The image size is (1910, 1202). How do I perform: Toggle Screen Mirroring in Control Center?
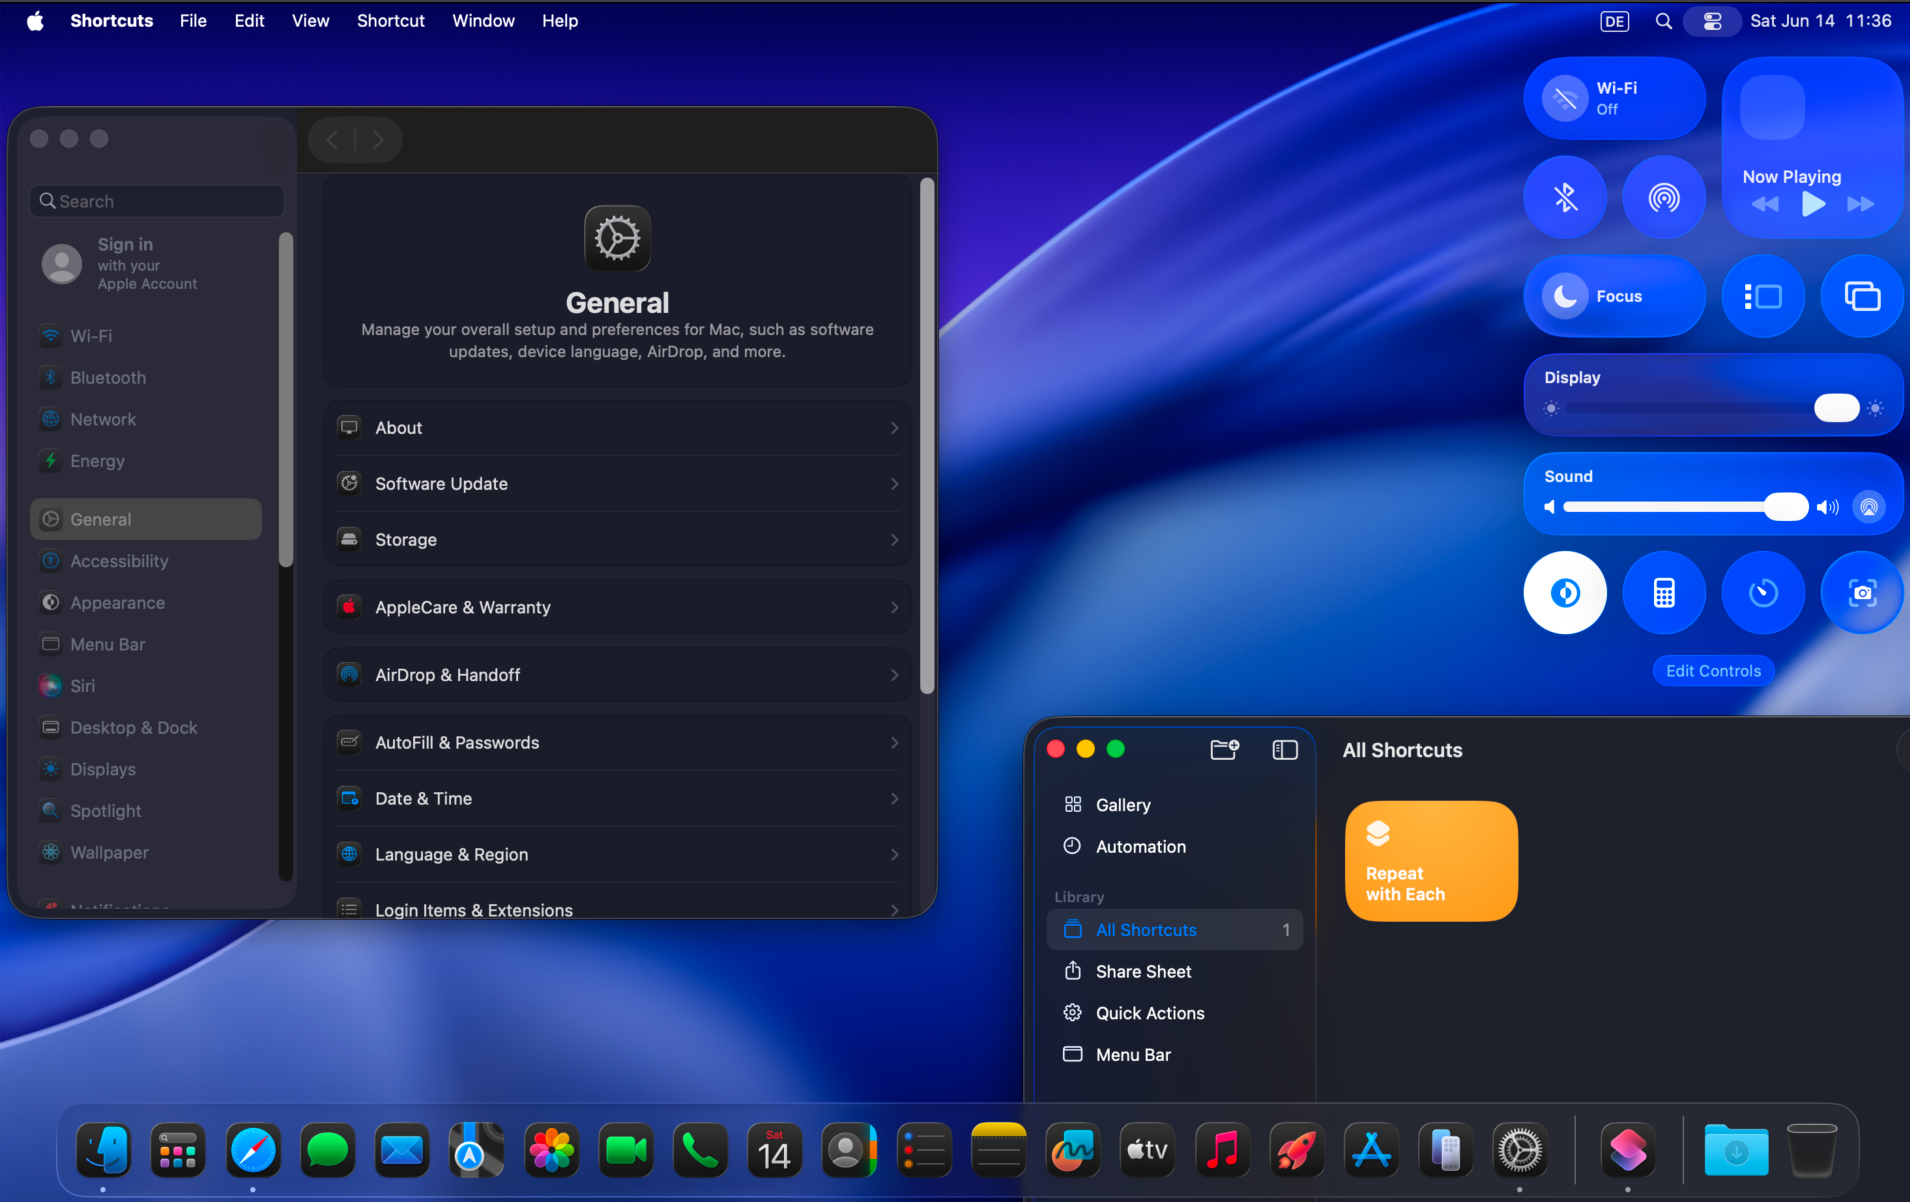(1862, 296)
